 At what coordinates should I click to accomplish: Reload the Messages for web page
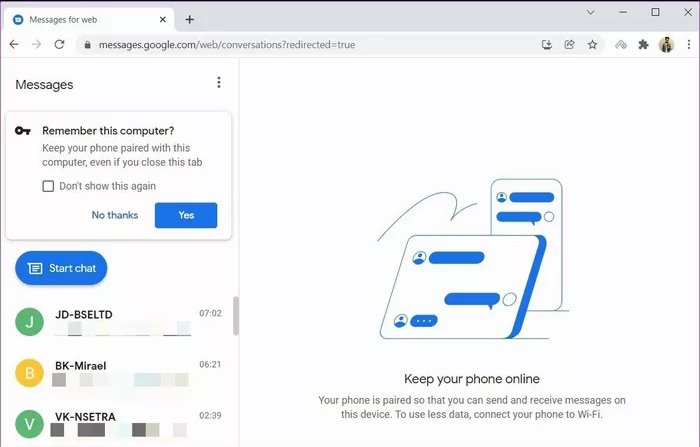(x=59, y=44)
